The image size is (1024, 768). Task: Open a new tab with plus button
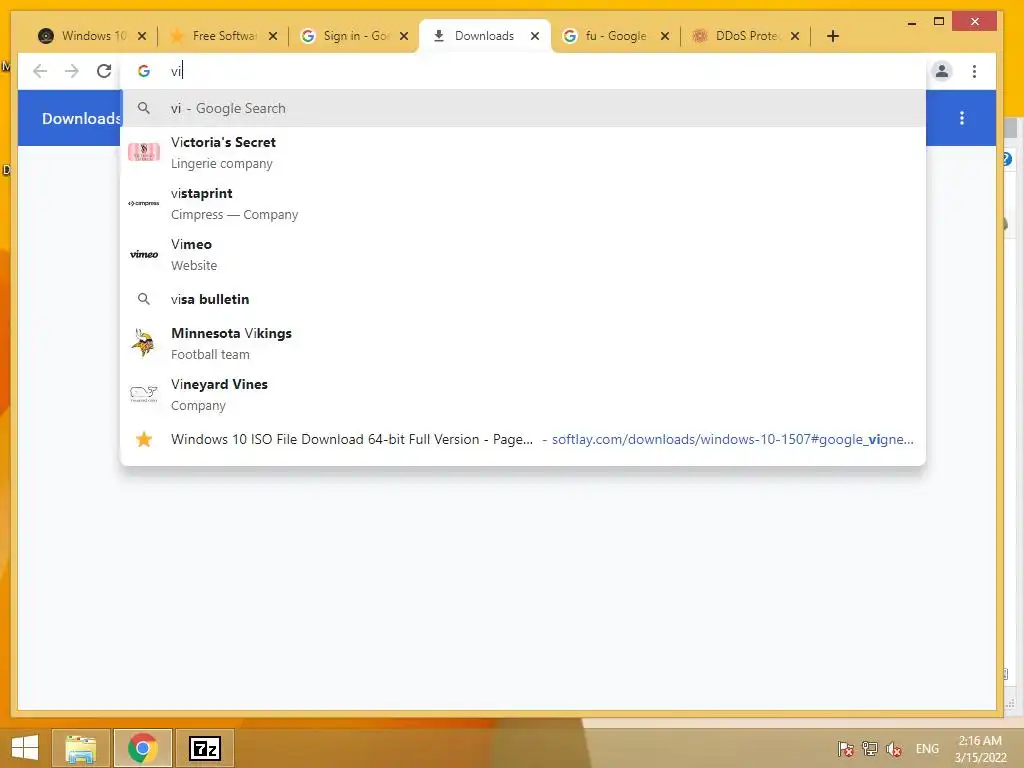click(833, 36)
